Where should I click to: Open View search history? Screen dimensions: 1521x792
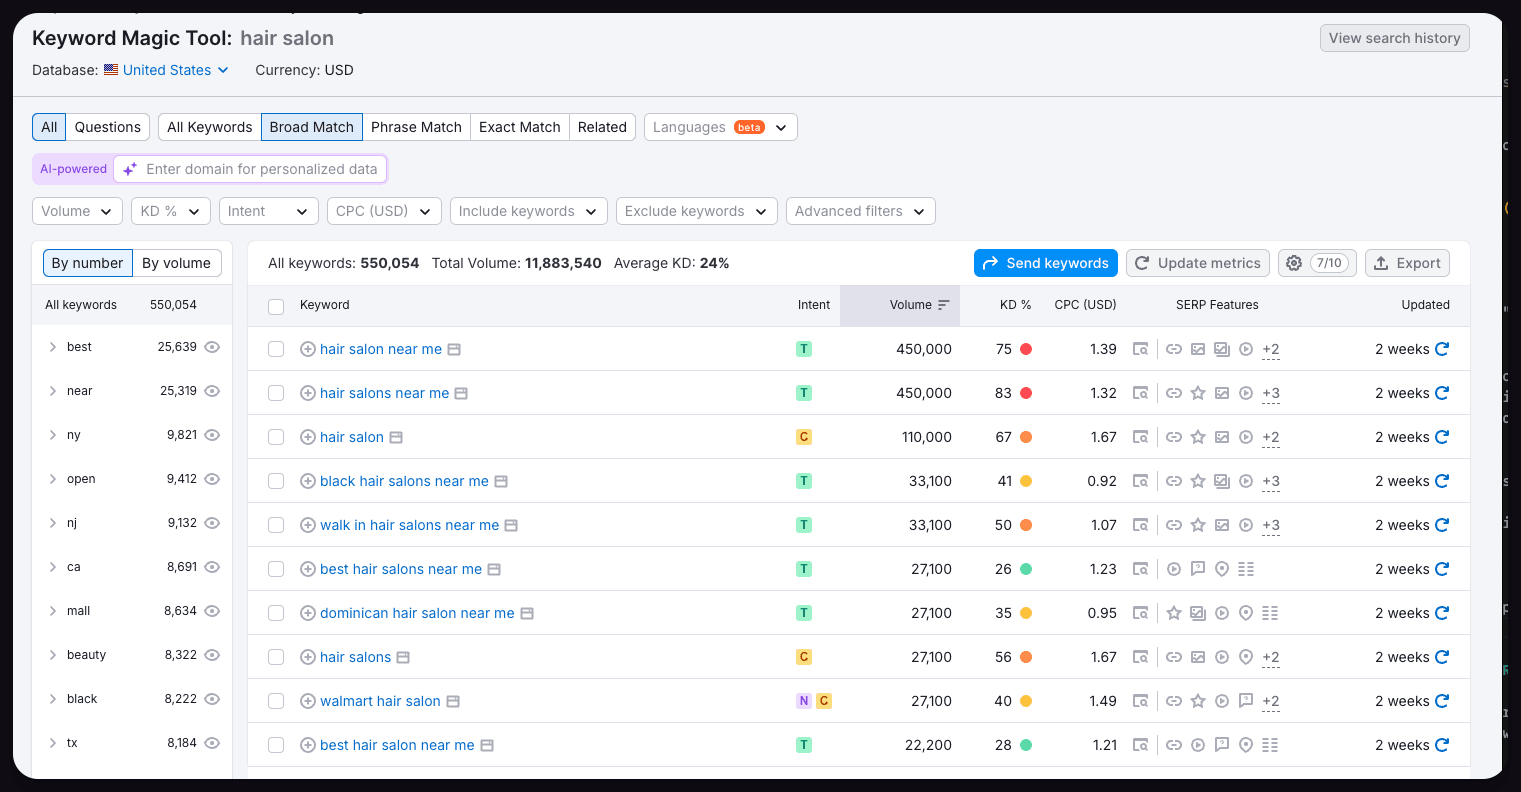coord(1394,37)
